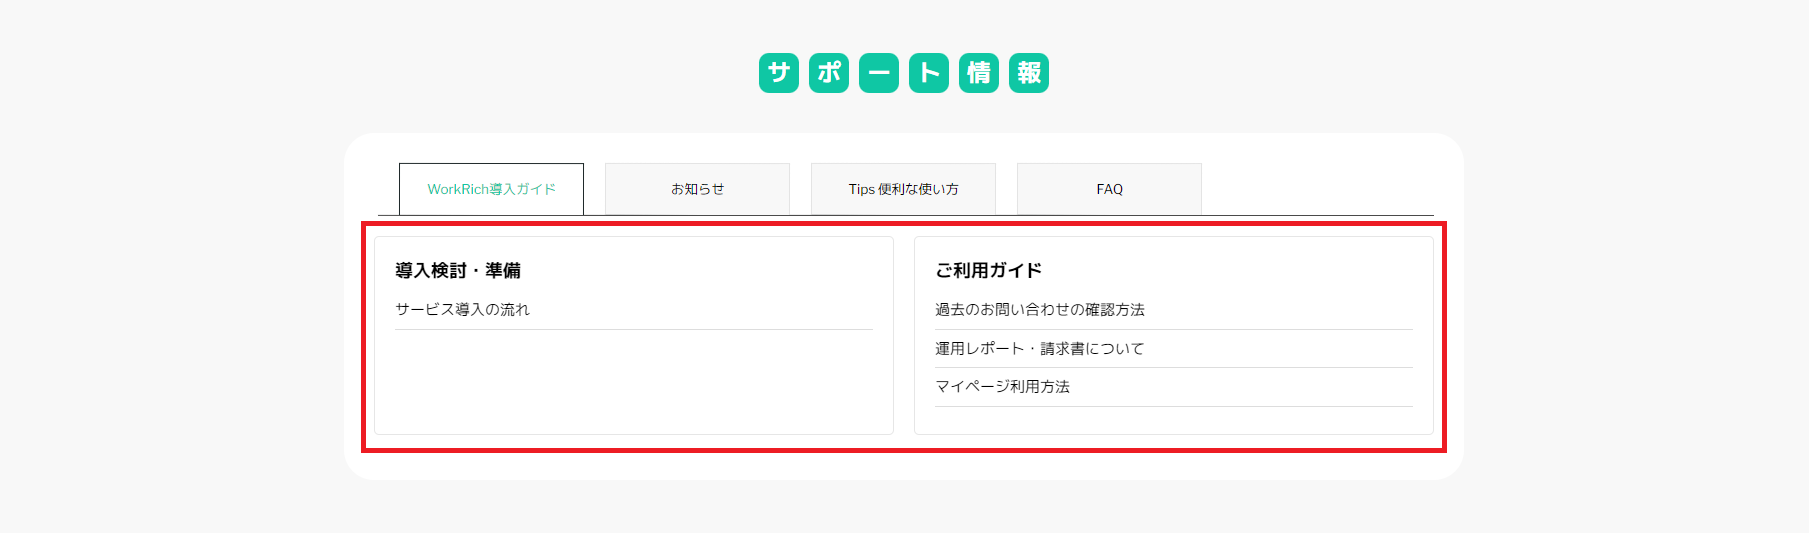Click the green 報 title tile
Image resolution: width=1809 pixels, height=533 pixels.
click(x=1029, y=73)
